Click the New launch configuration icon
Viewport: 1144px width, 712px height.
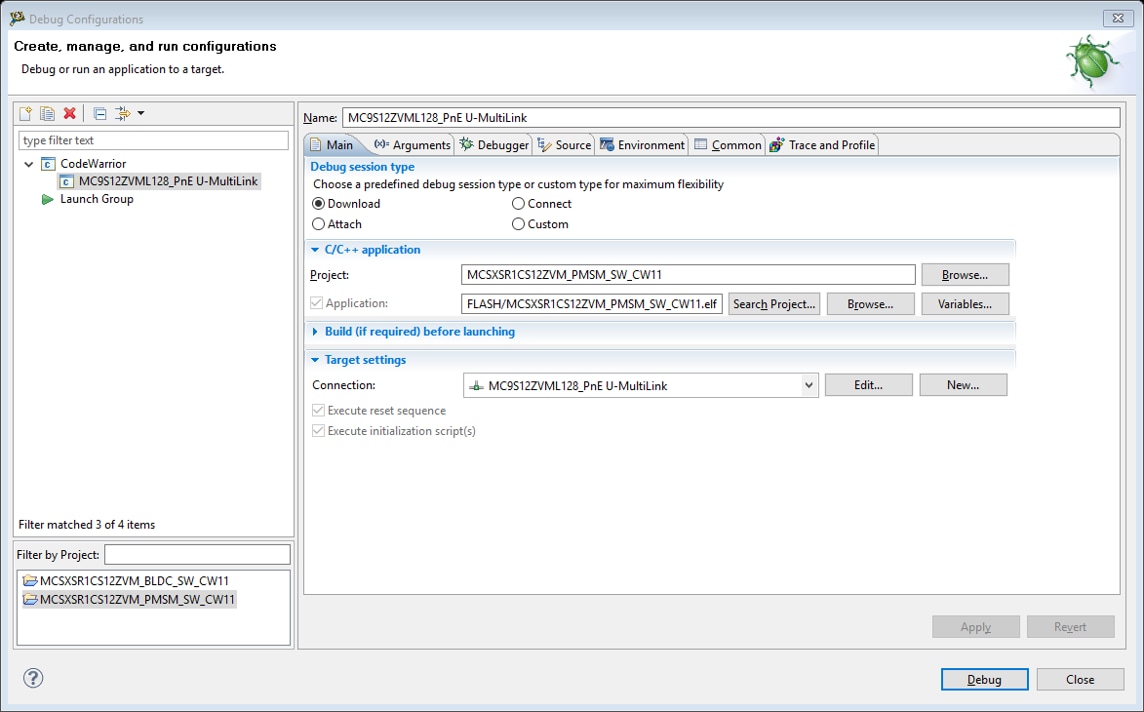click(x=26, y=113)
